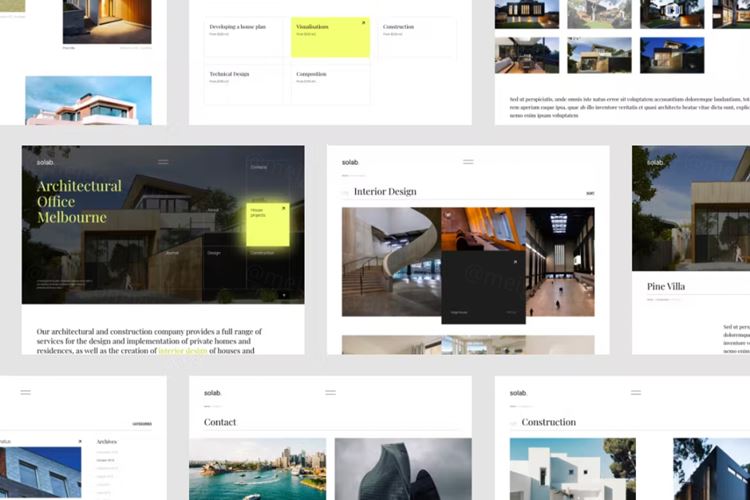Viewport: 750px width, 500px height.
Task: Click arrow icon on dark interior overlay card
Action: coord(516,261)
